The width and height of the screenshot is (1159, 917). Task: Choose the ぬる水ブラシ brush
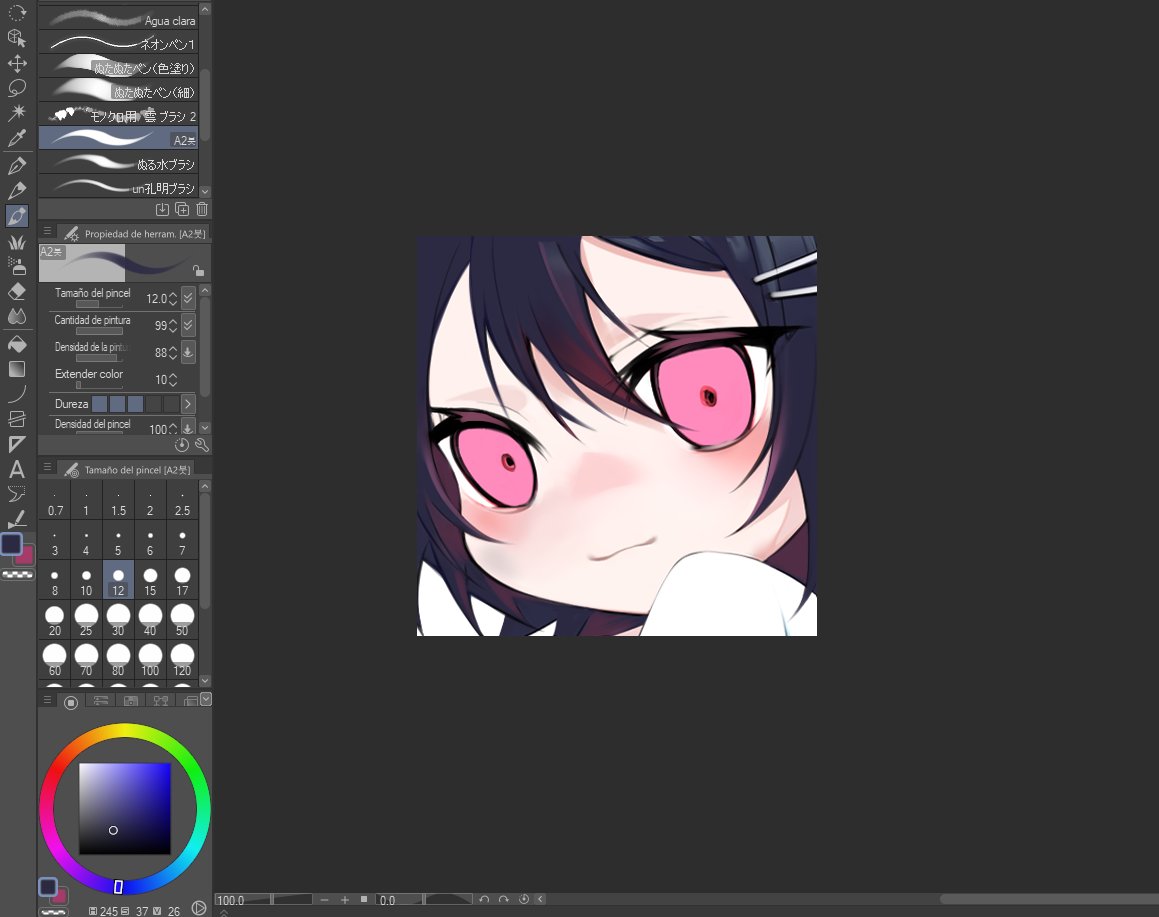click(118, 163)
